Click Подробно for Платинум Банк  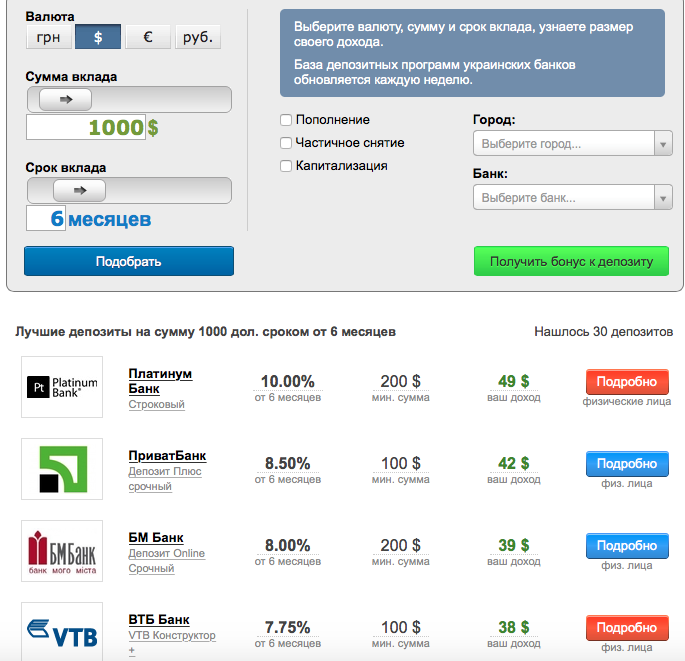(627, 382)
